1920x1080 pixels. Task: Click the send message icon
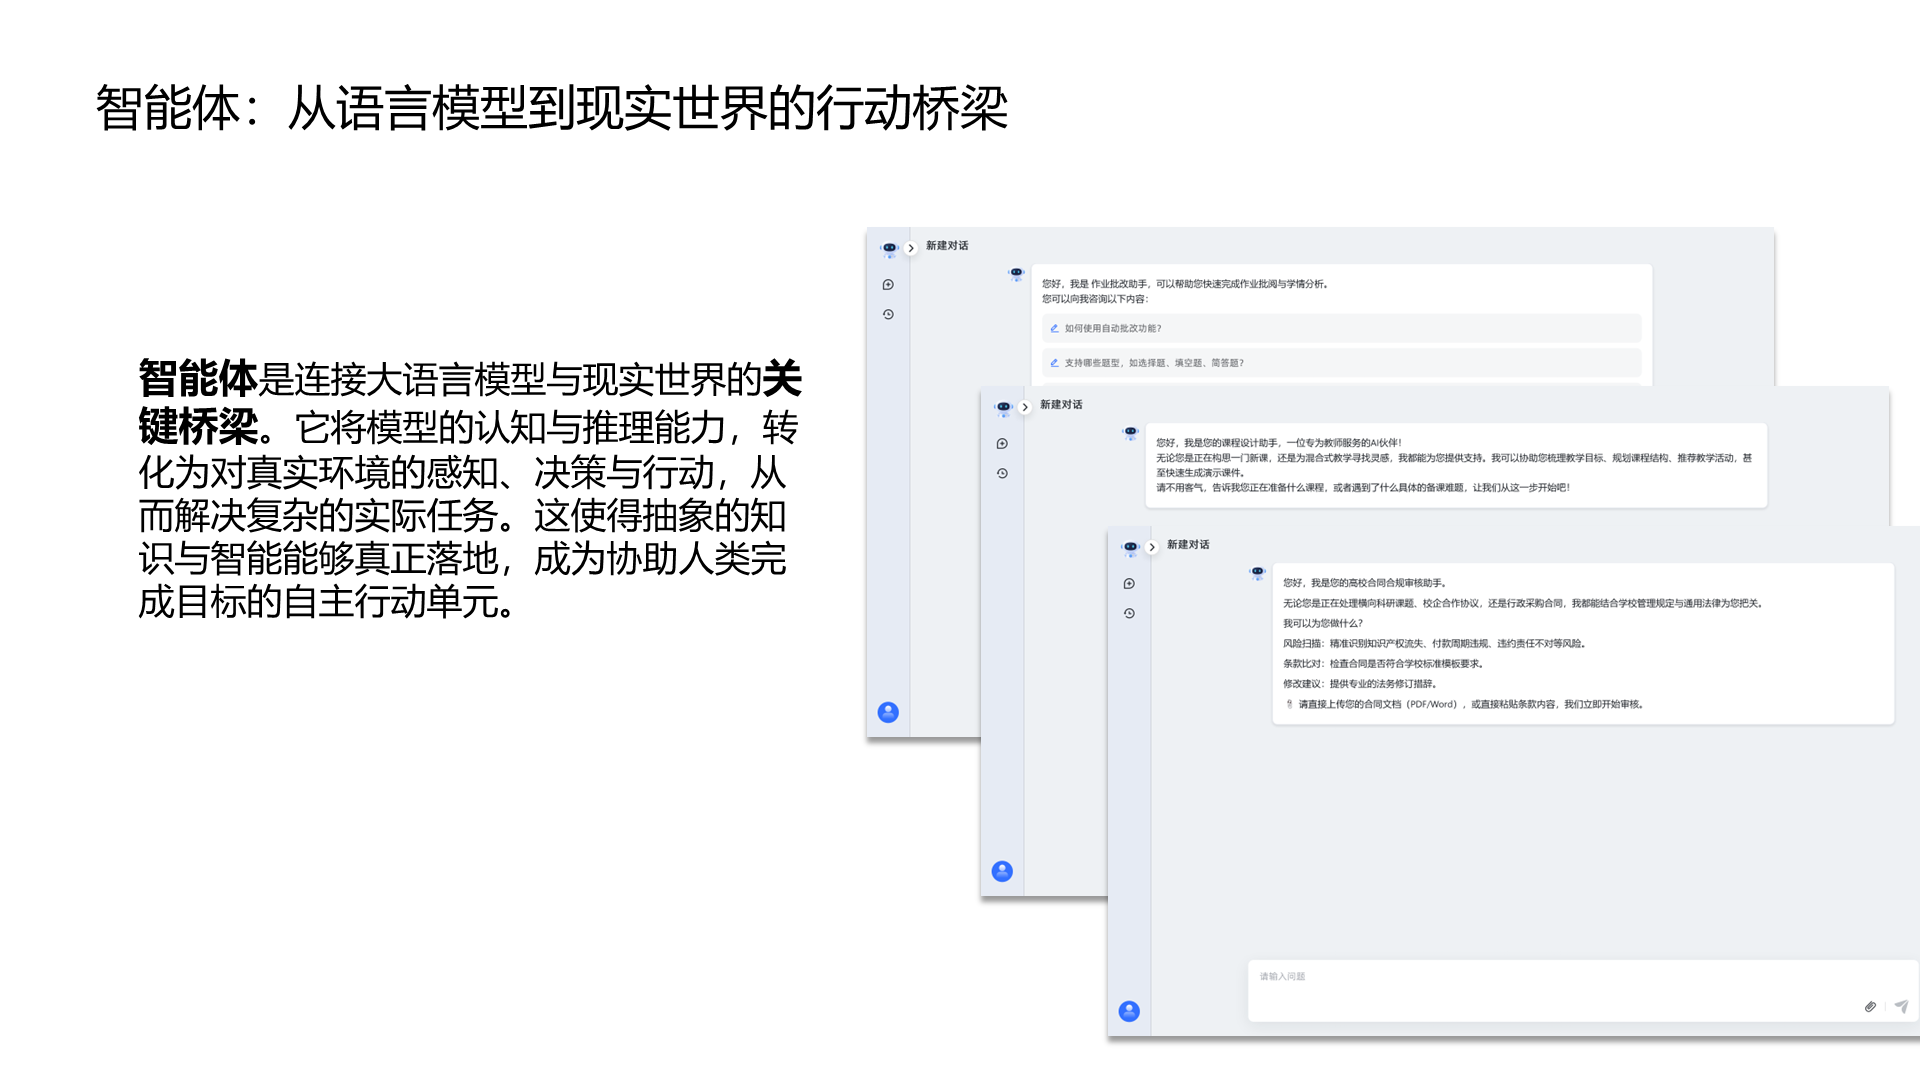point(1902,1006)
